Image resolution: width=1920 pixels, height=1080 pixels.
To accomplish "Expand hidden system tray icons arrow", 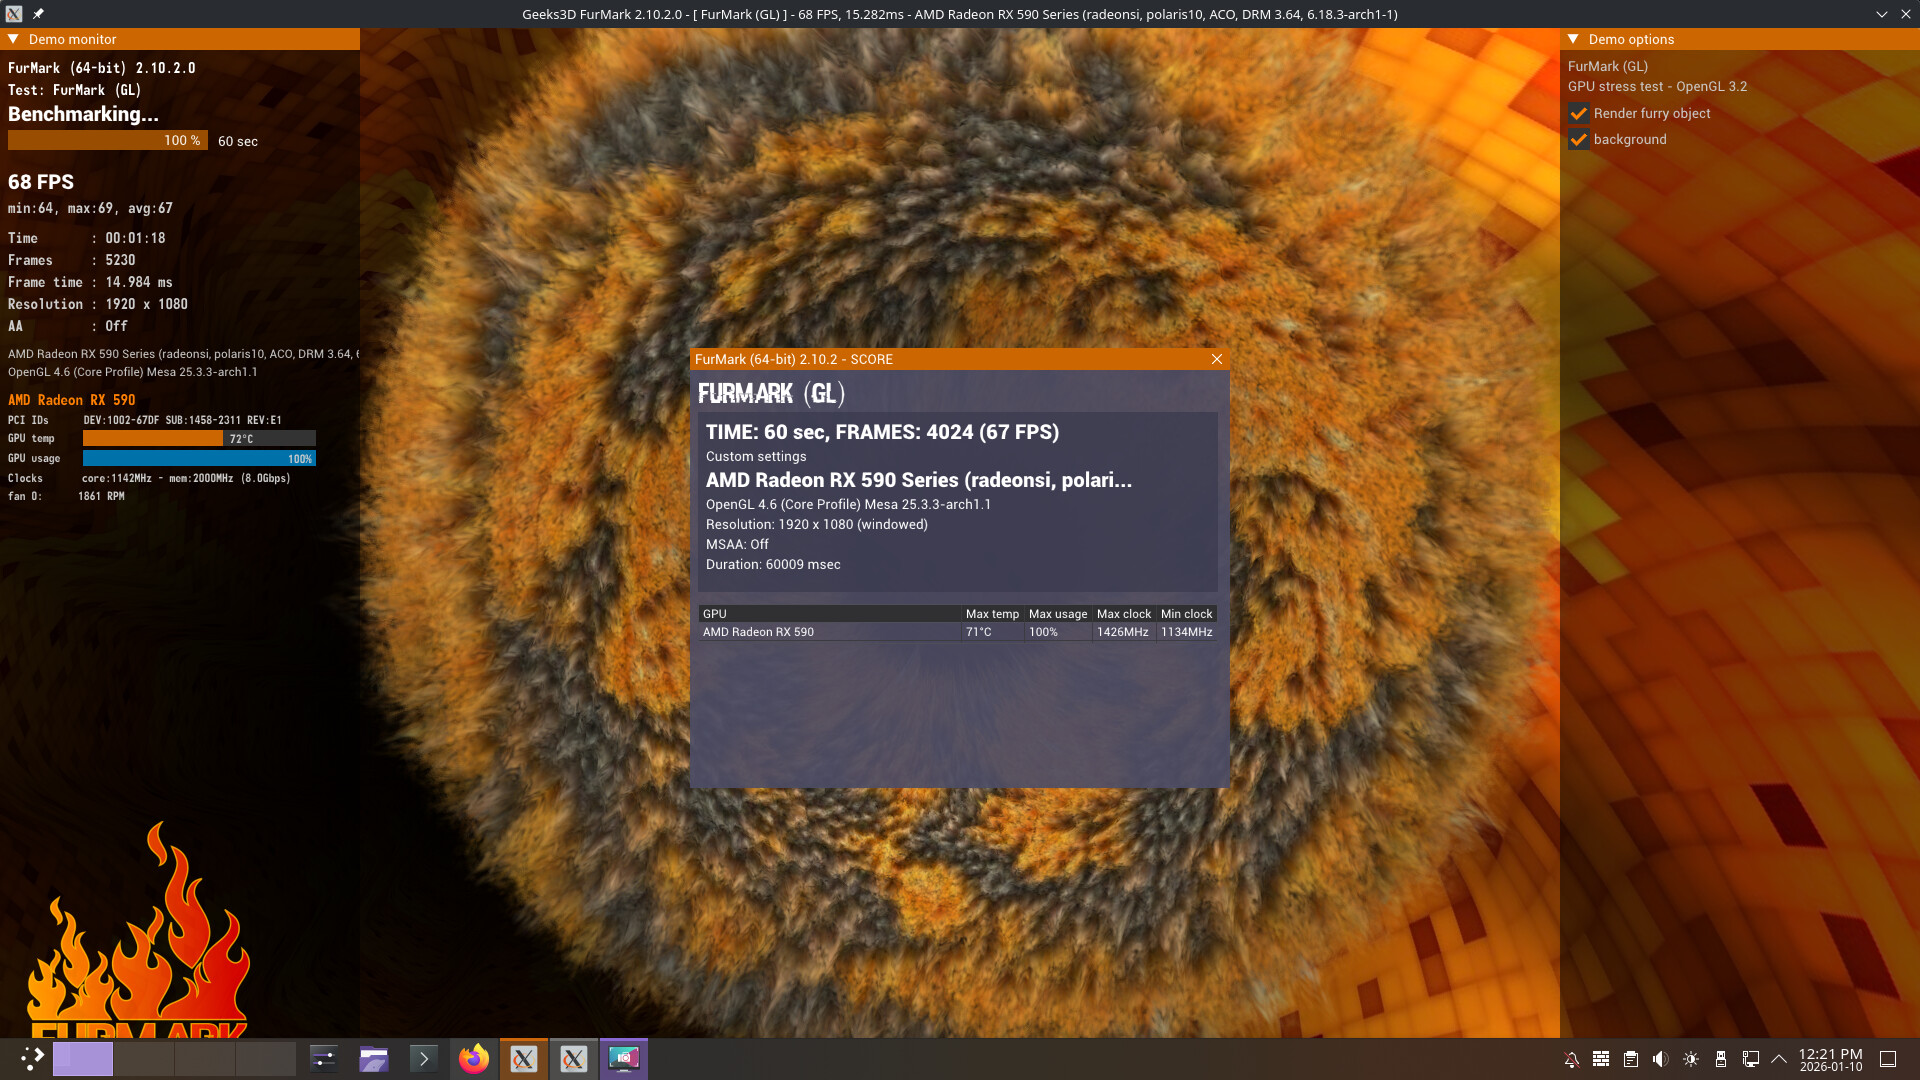I will coord(1779,1059).
